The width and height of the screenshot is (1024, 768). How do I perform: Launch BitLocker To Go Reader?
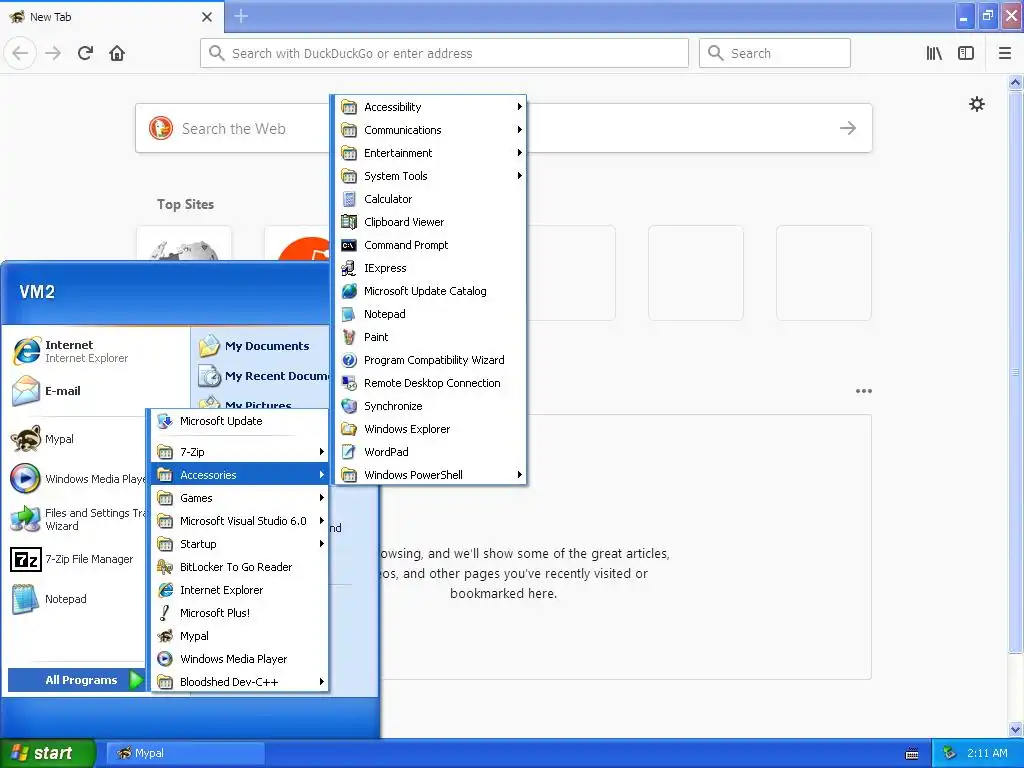point(239,567)
